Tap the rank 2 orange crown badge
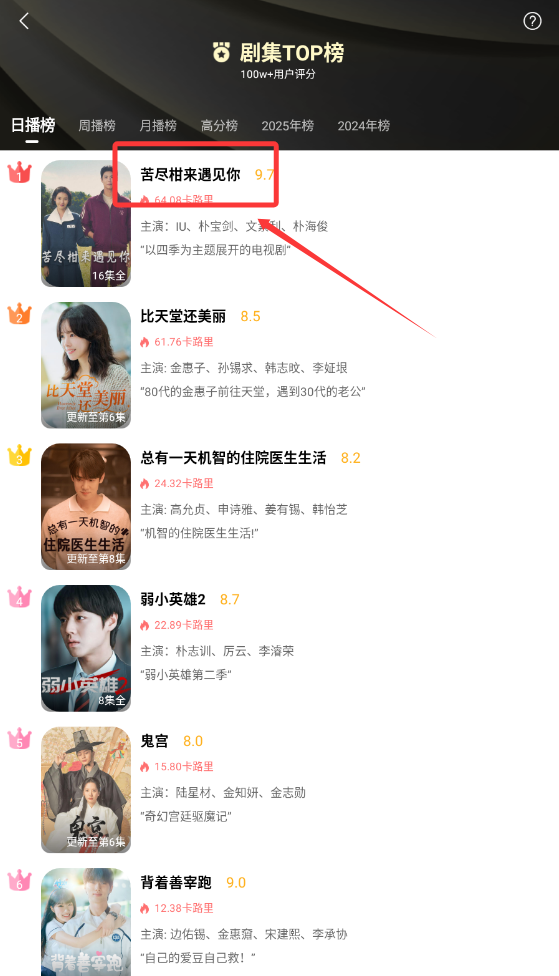This screenshot has height=976, width=559. tap(19, 314)
